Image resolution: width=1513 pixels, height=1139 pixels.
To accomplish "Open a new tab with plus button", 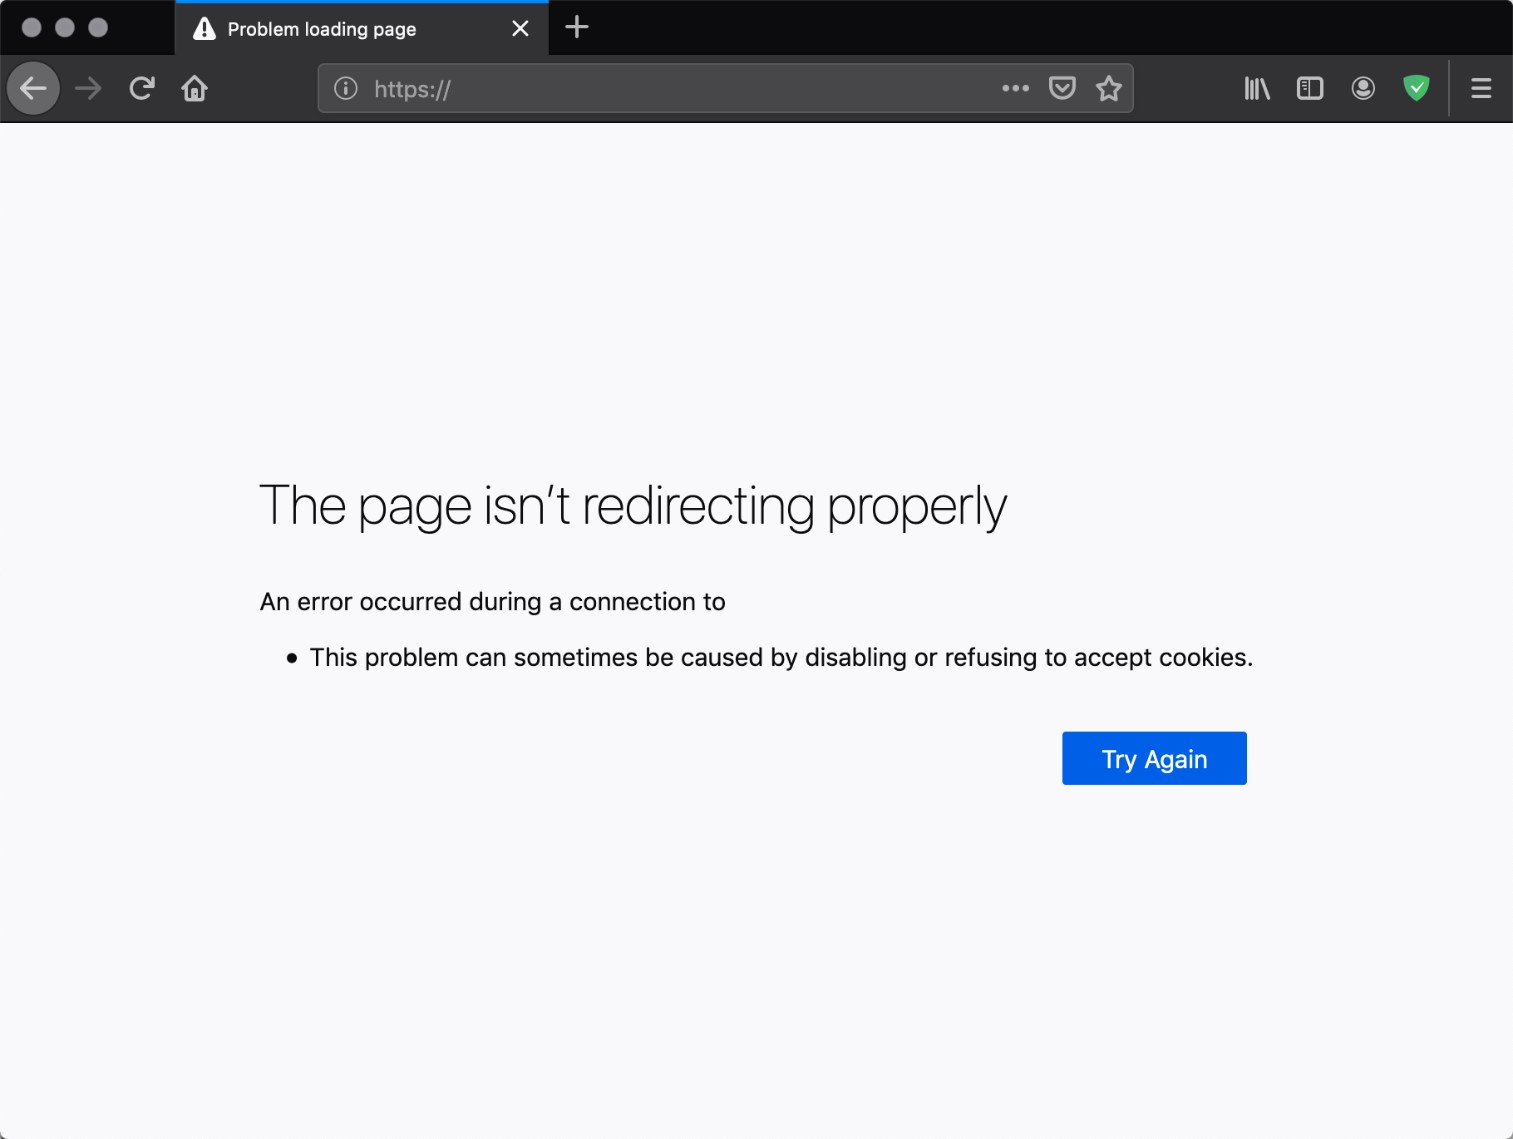I will point(577,27).
